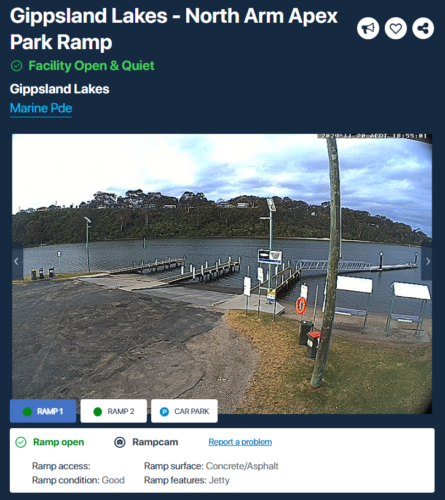Click the Rampcam camera icon
This screenshot has height=500, width=445.
[120, 442]
